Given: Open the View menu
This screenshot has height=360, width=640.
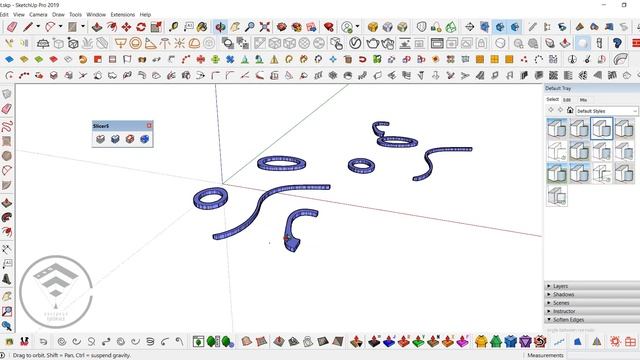Looking at the screenshot, I should coord(19,14).
